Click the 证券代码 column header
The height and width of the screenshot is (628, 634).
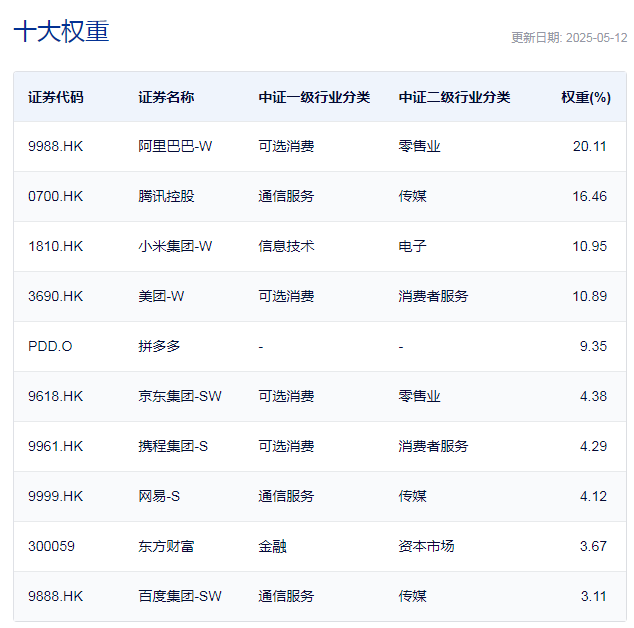(x=56, y=97)
